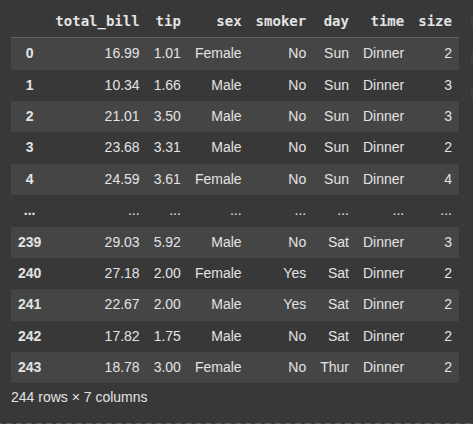473x424 pixels.
Task: Select the size column header
Action: click(435, 21)
